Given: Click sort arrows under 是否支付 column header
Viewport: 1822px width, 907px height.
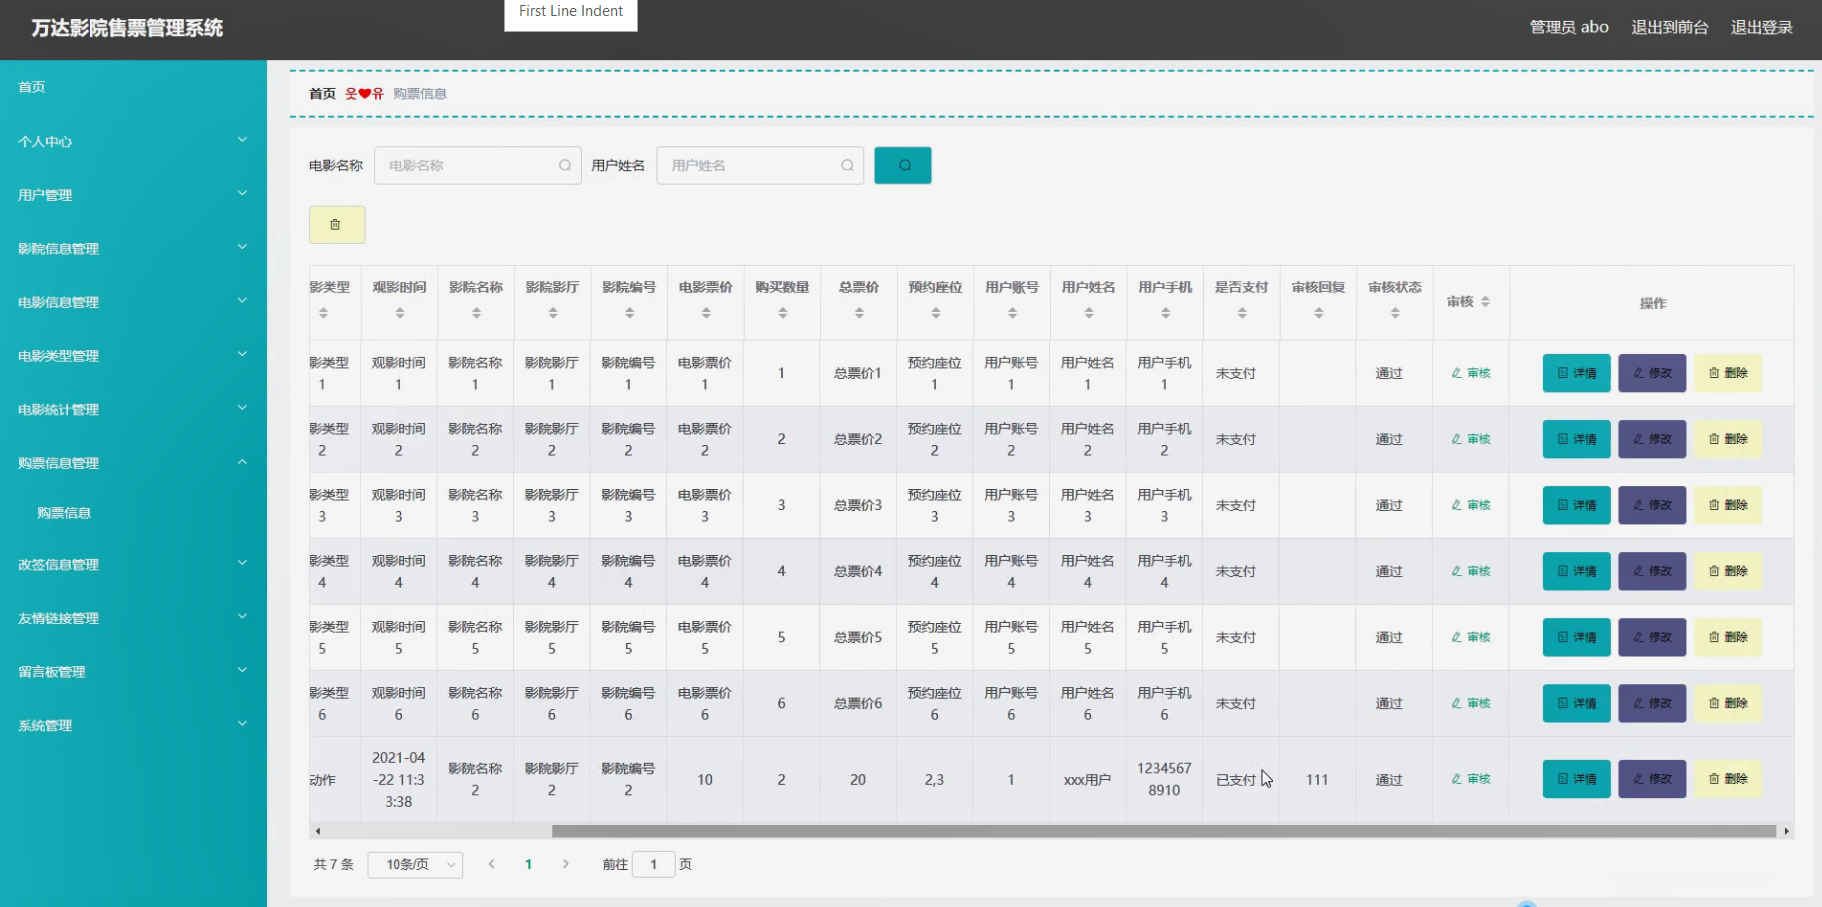Looking at the screenshot, I should pos(1241,313).
